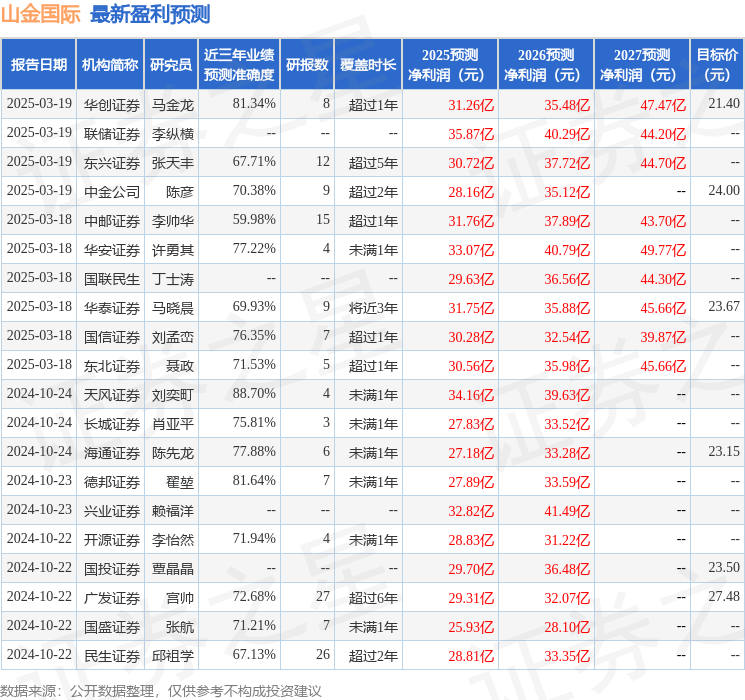
Task: Click the 49.77亿 profit forecast
Action: (x=663, y=250)
